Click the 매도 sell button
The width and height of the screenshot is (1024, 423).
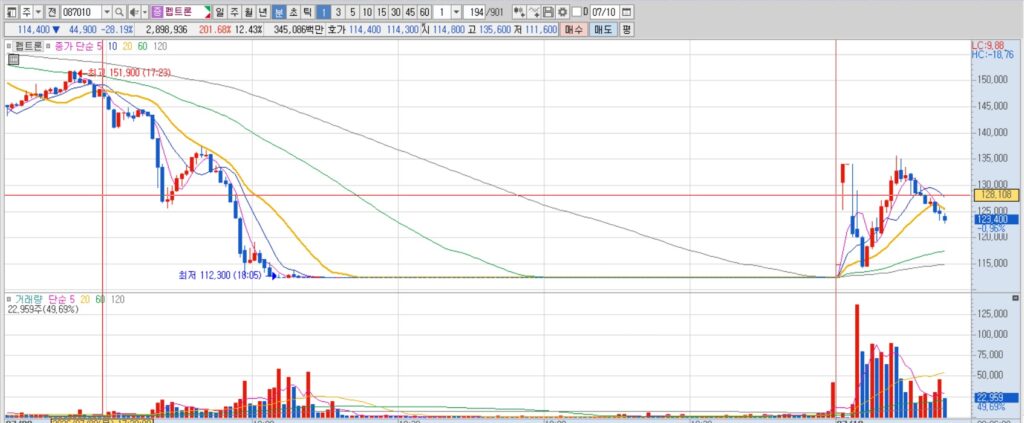click(603, 29)
